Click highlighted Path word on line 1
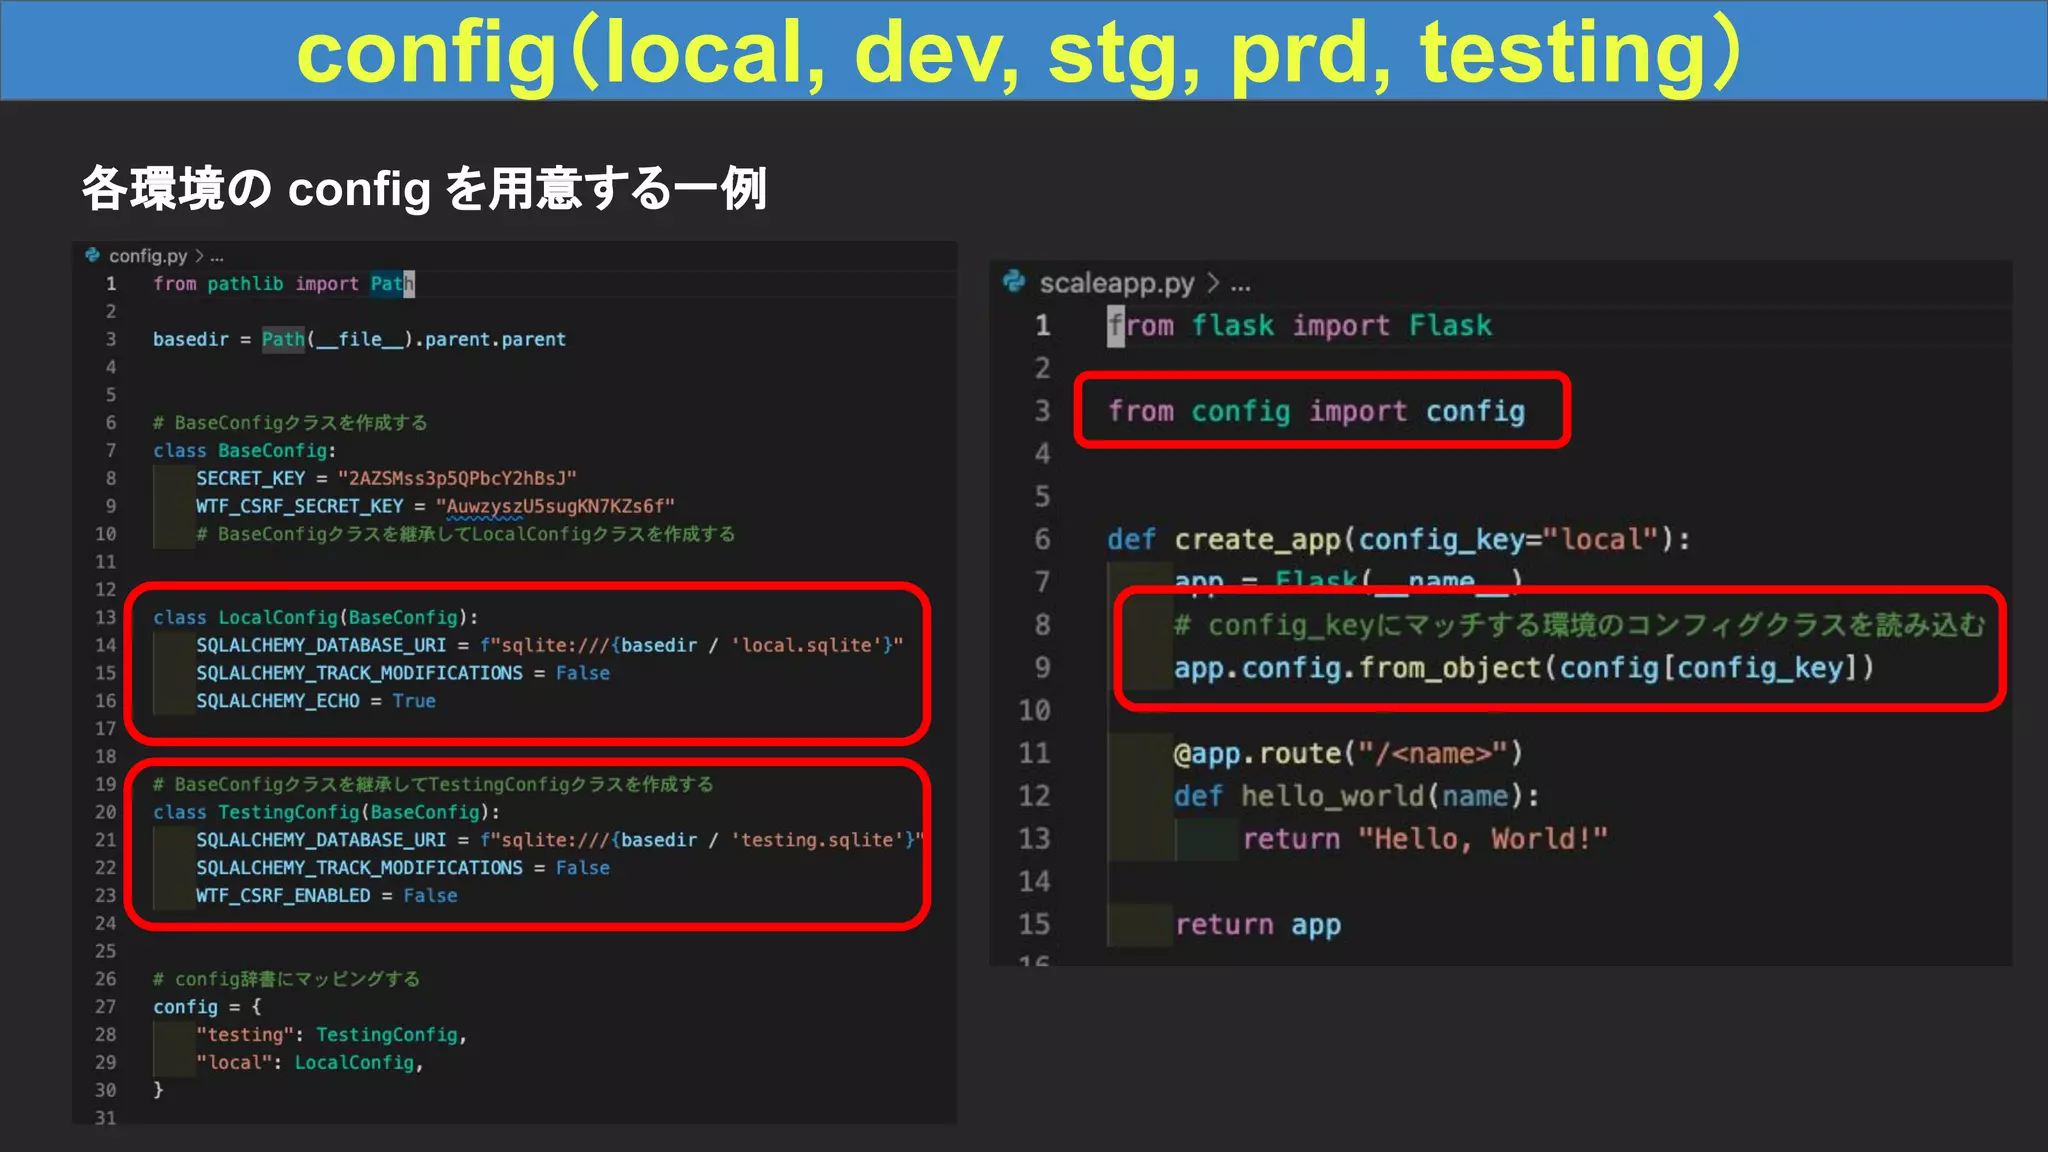This screenshot has width=2048, height=1152. [x=391, y=284]
